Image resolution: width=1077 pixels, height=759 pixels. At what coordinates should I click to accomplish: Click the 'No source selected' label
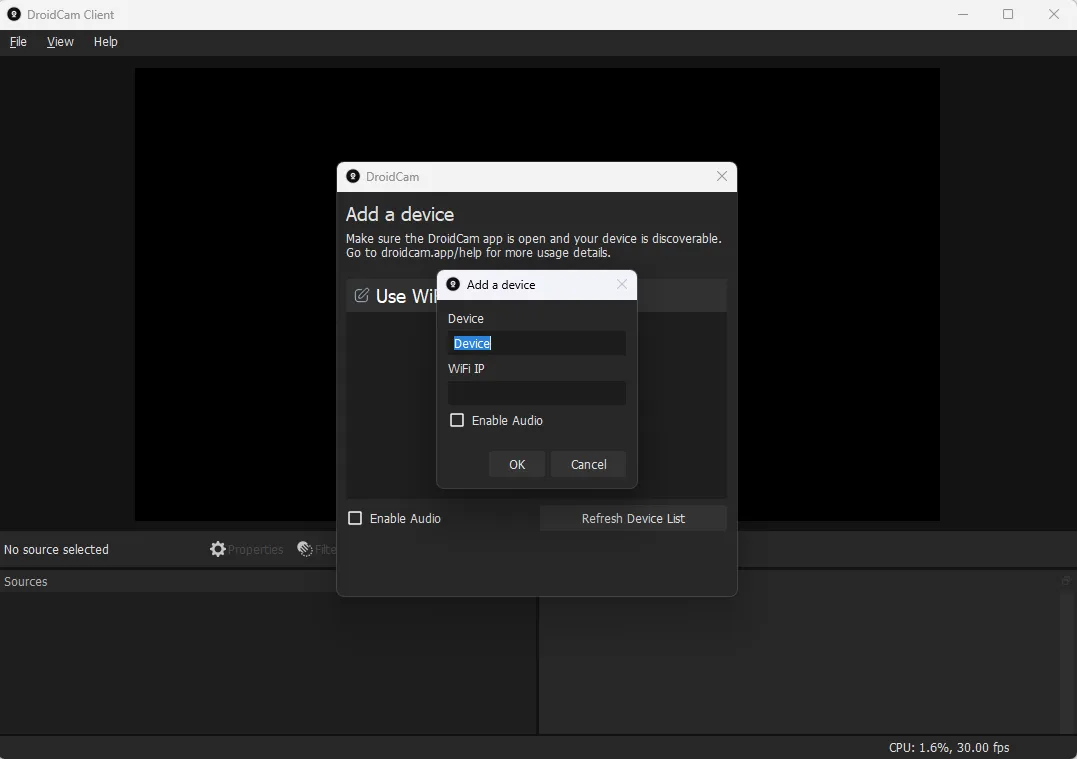[56, 550]
